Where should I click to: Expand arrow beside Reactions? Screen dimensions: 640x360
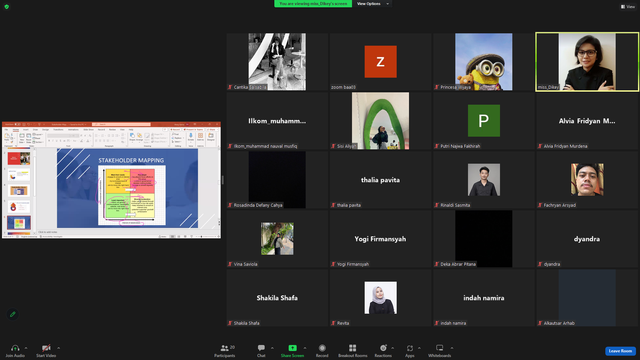pos(393,348)
